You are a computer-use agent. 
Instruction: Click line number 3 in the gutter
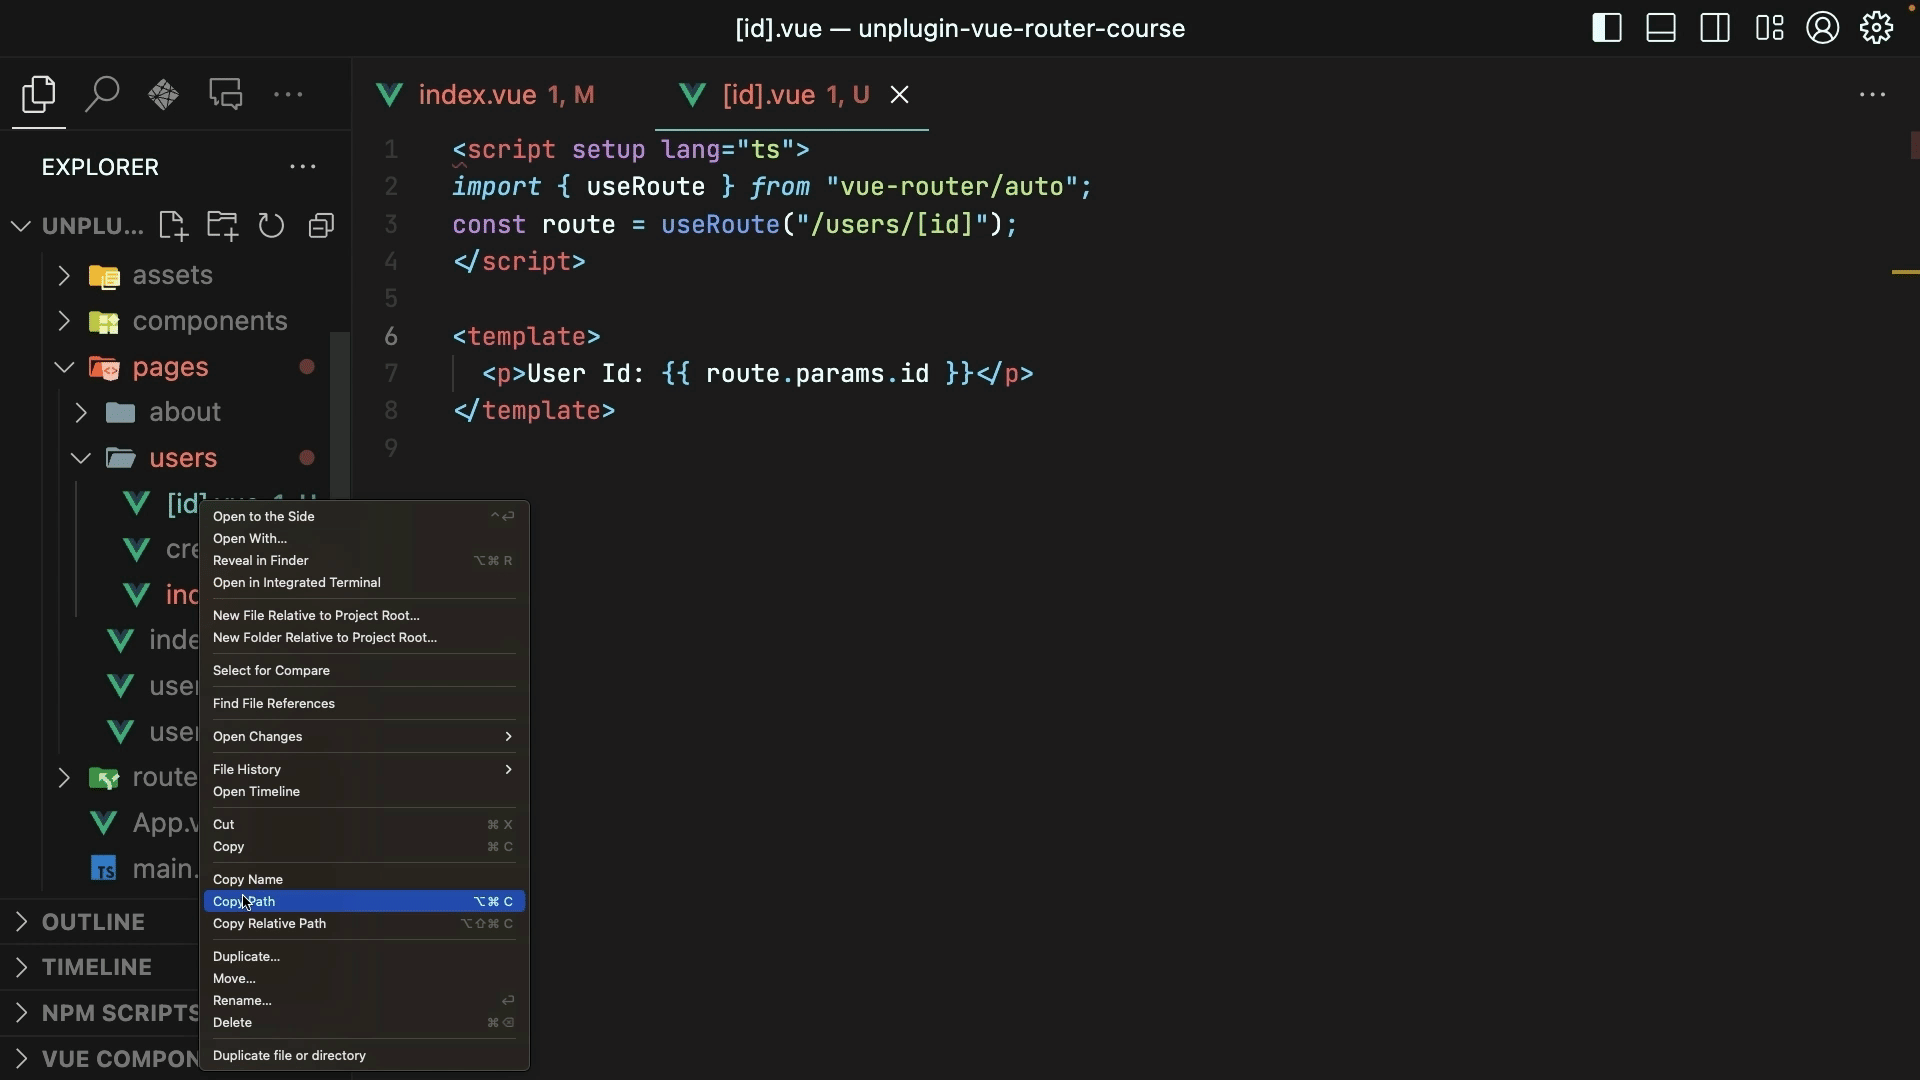click(391, 224)
